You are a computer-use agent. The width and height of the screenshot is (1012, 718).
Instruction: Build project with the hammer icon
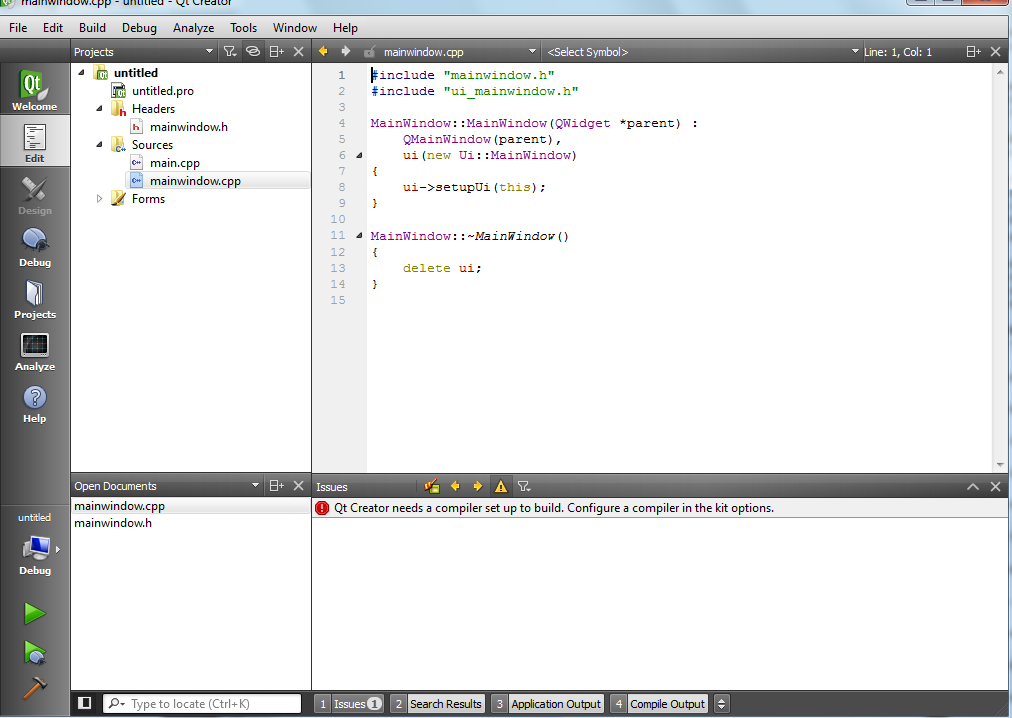[x=35, y=688]
